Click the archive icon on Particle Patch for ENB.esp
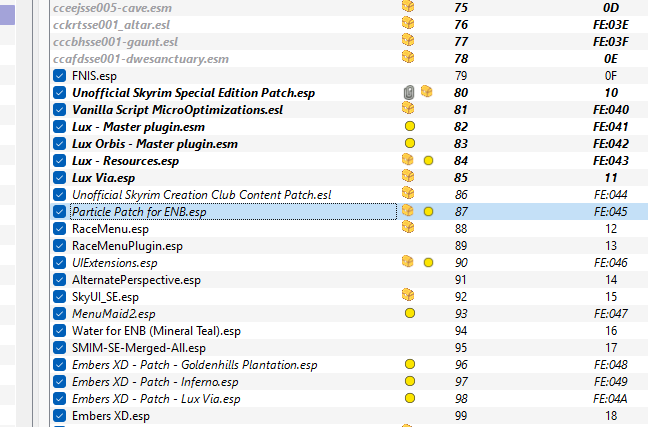This screenshot has width=648, height=427. [408, 210]
